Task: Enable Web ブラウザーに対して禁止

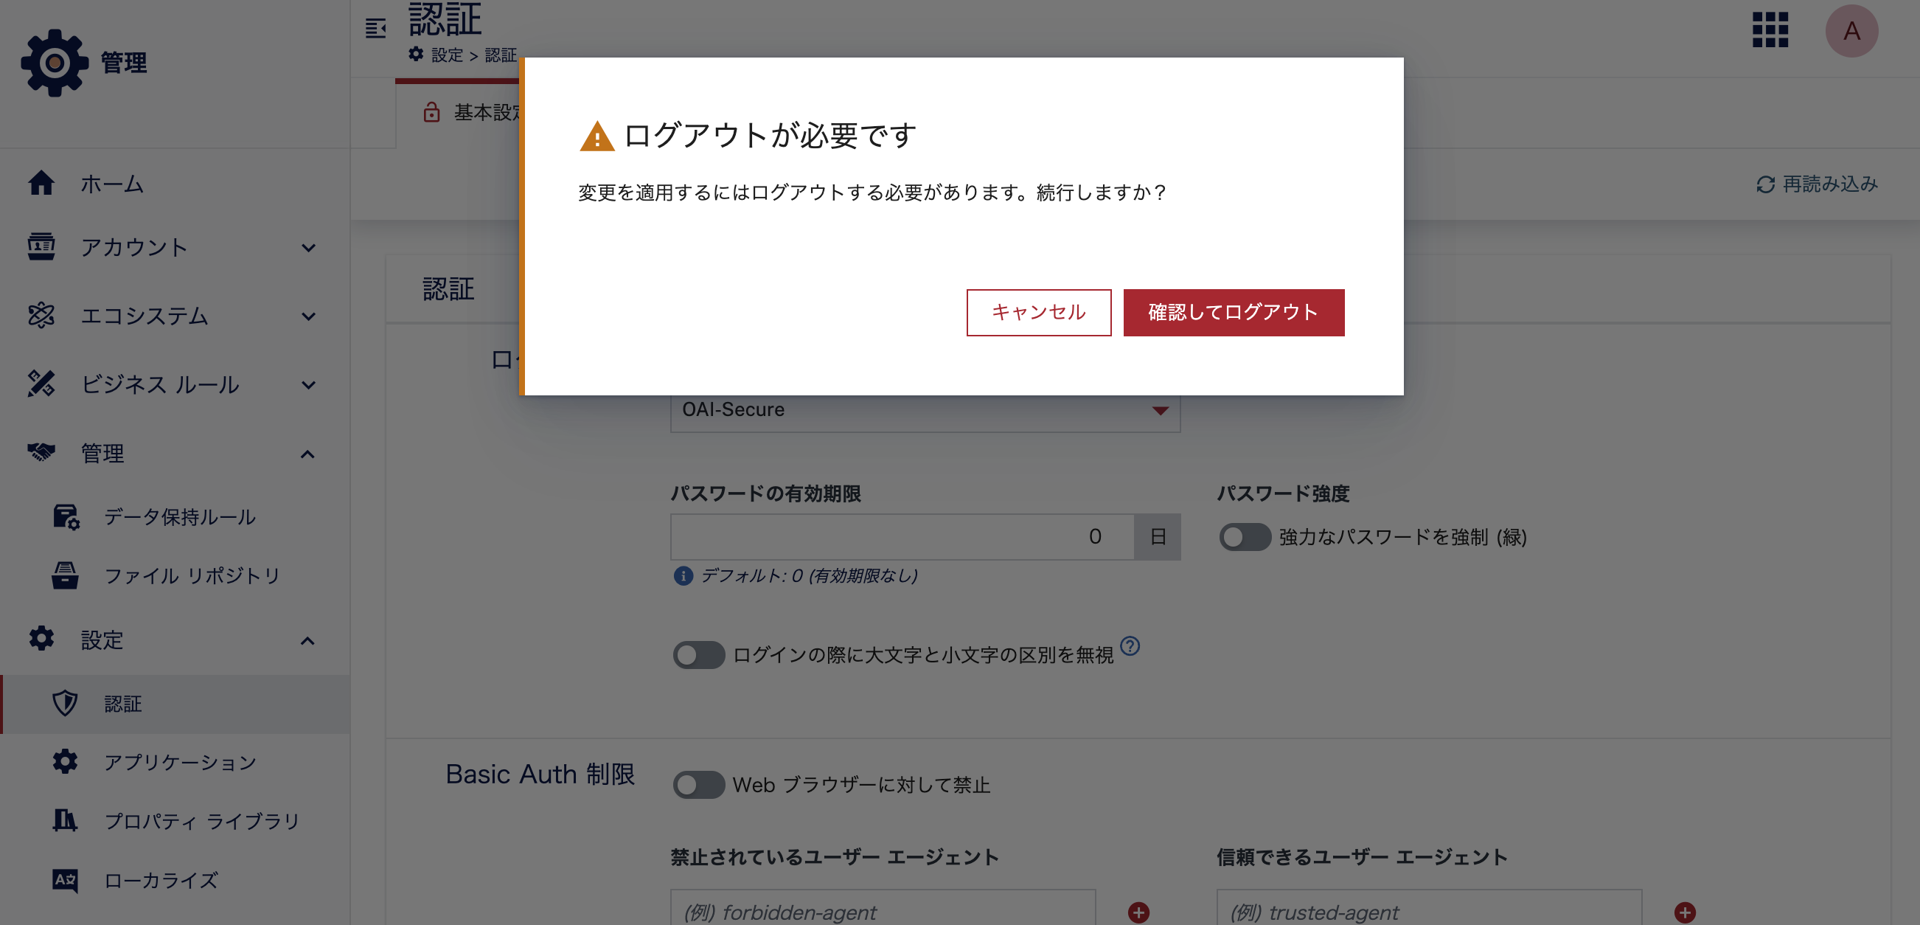Action: [x=699, y=785]
